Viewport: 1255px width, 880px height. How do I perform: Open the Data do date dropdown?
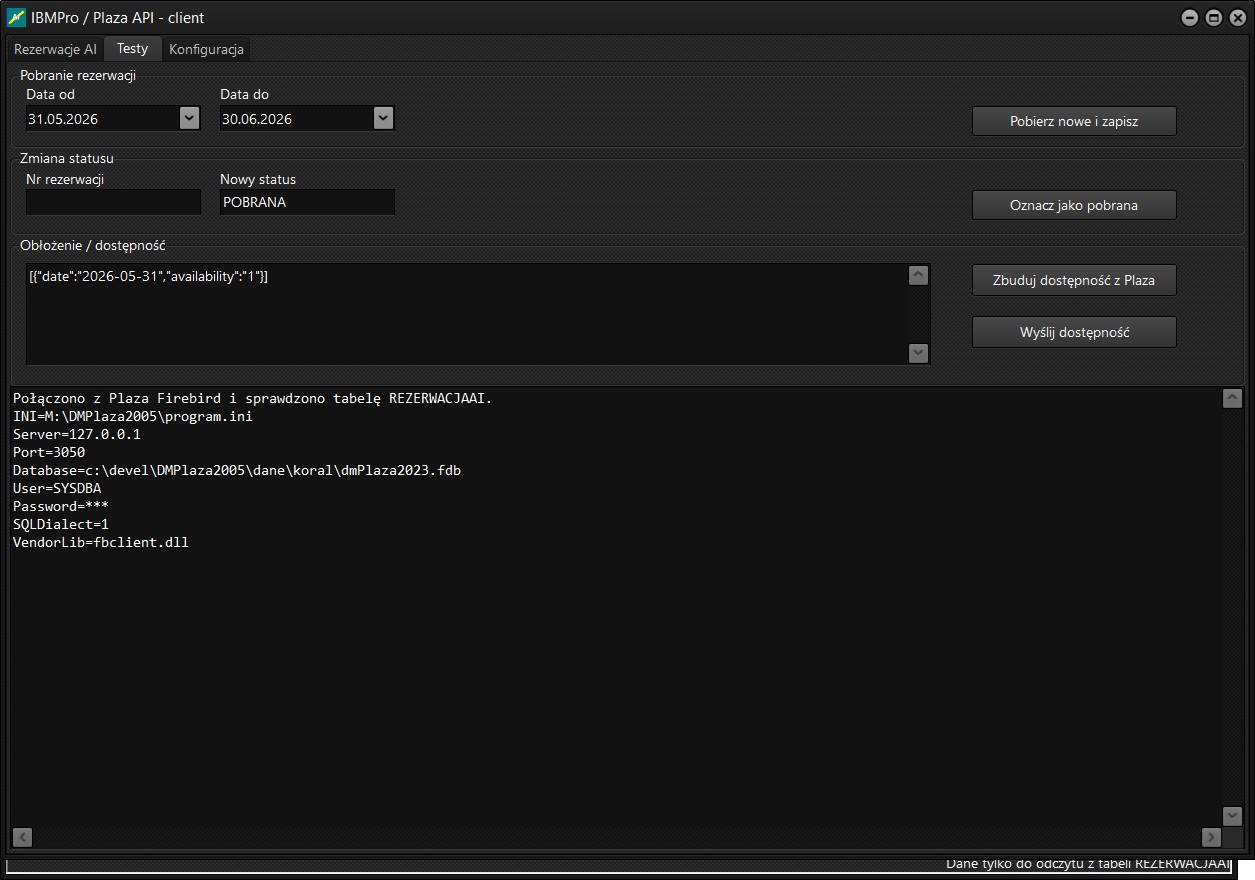383,118
